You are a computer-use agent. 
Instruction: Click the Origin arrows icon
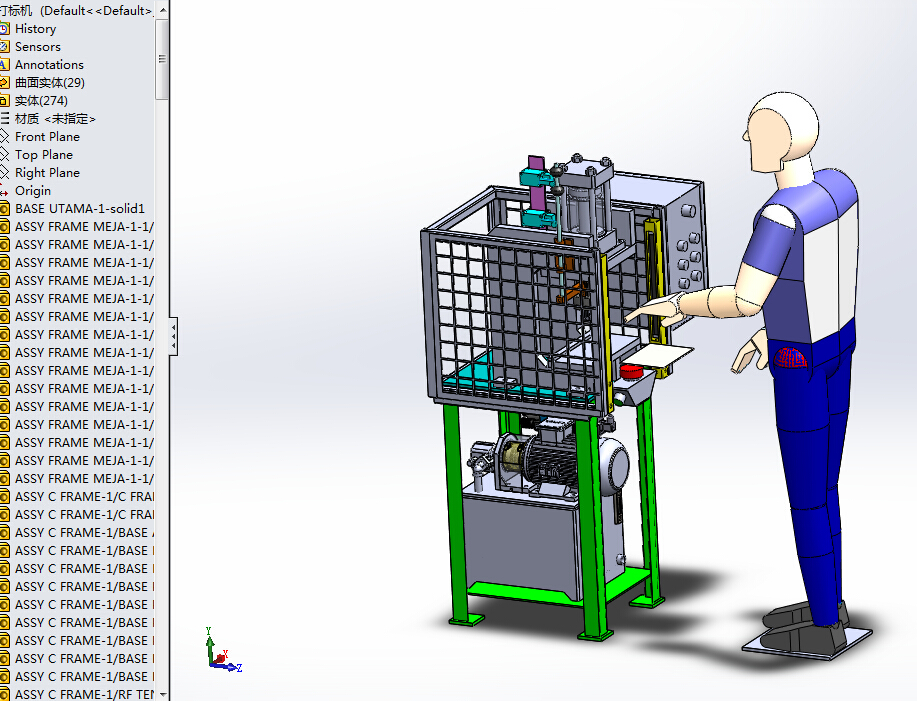coord(4,191)
